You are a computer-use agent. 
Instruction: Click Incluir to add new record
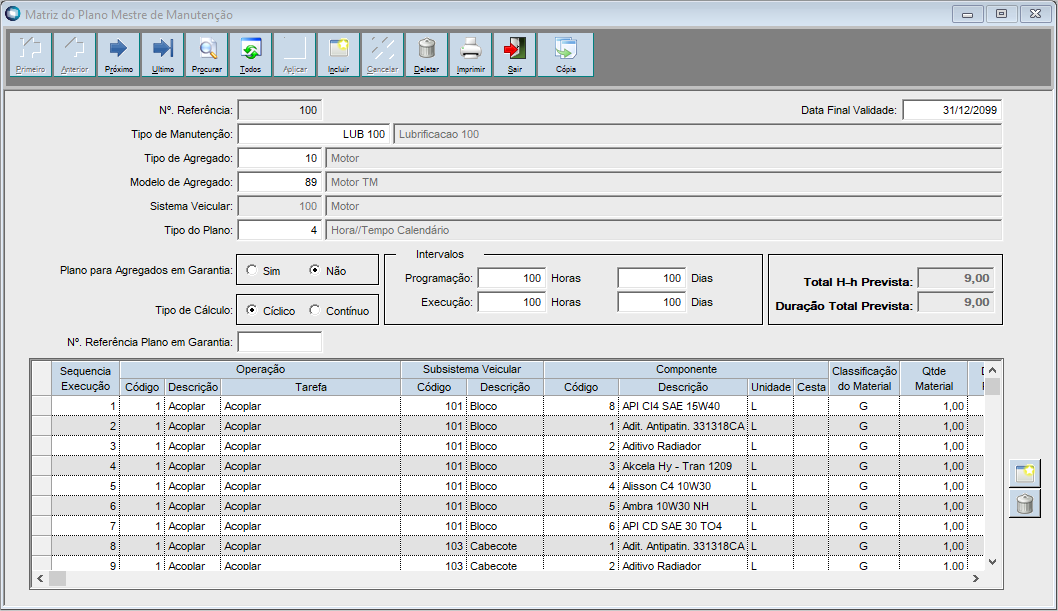click(x=338, y=54)
